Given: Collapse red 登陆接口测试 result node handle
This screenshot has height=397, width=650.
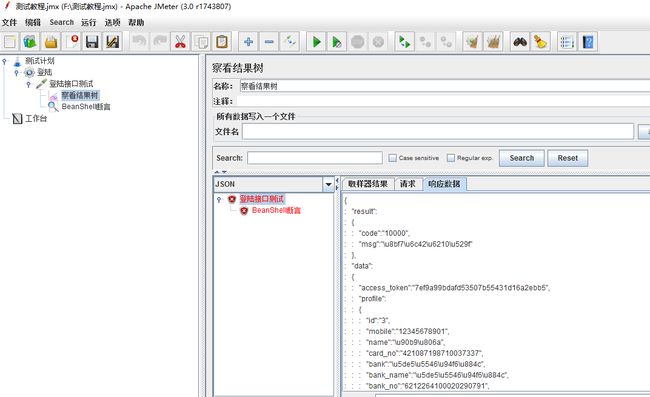Looking at the screenshot, I should 219,199.
